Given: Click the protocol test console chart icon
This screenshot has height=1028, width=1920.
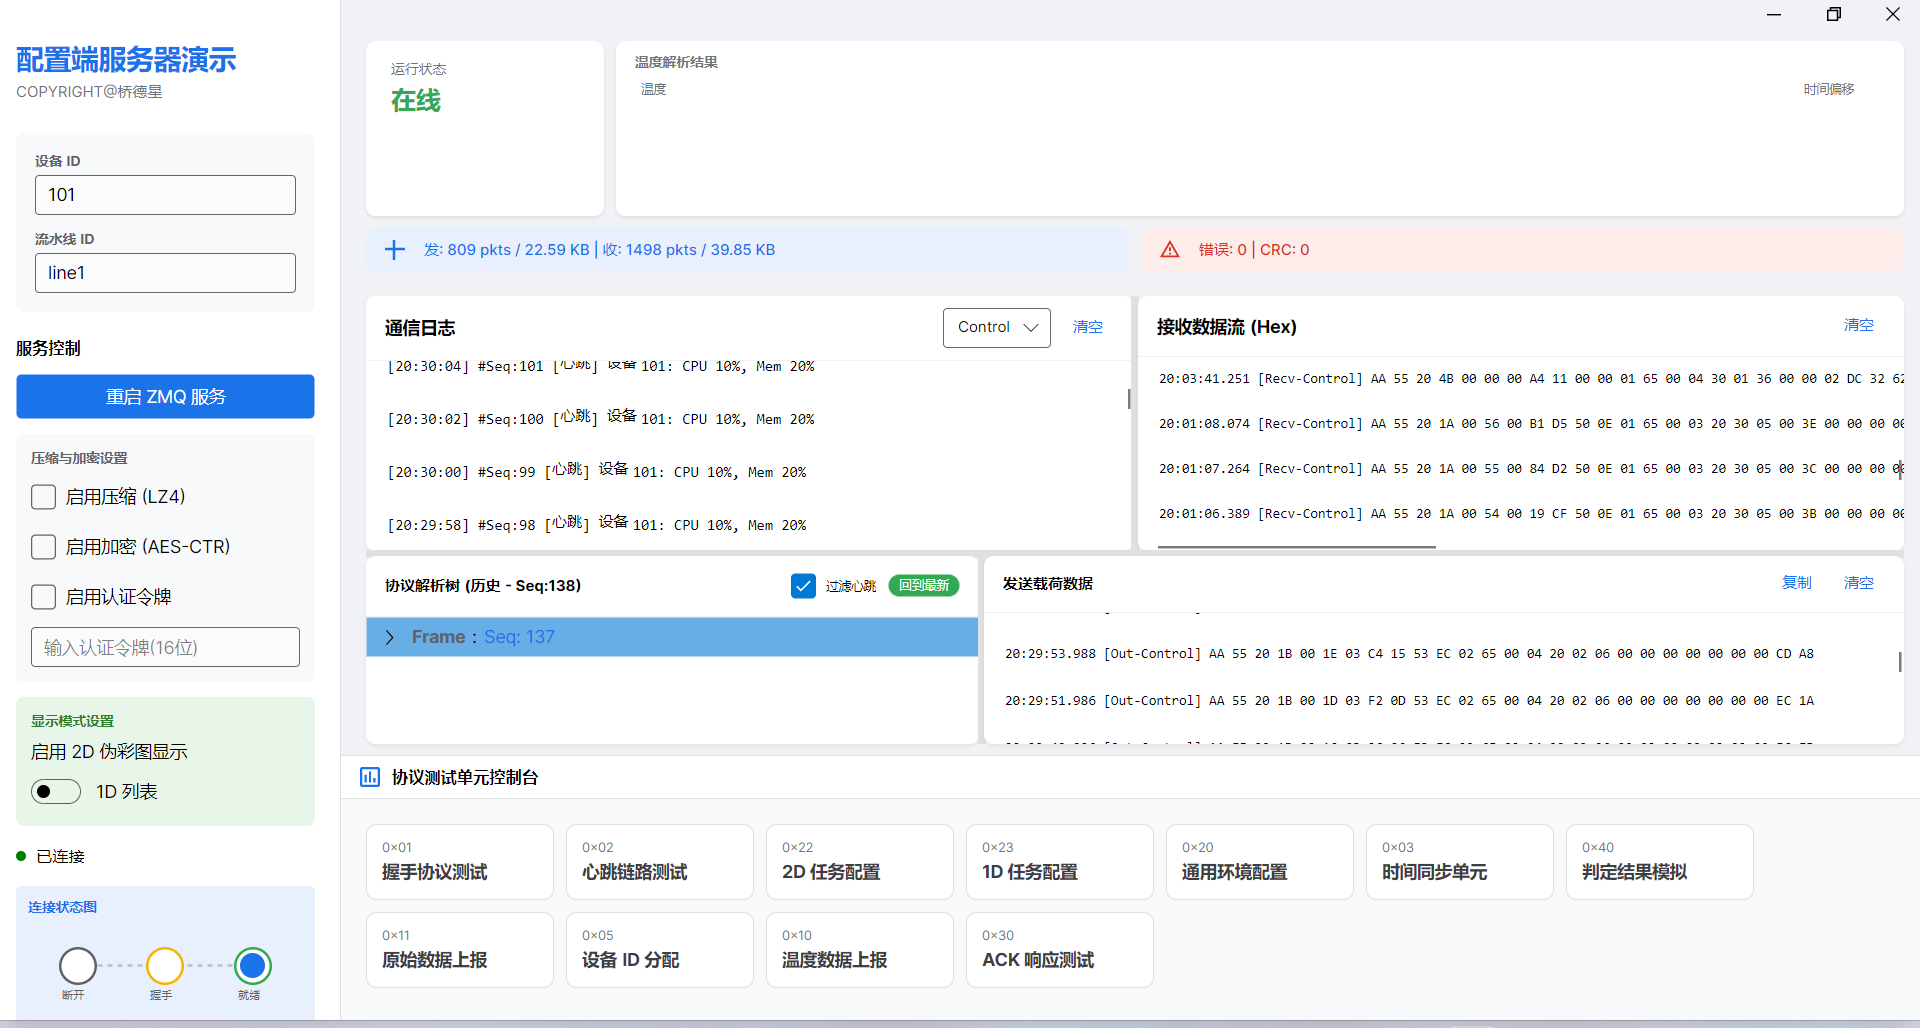Looking at the screenshot, I should 370,777.
